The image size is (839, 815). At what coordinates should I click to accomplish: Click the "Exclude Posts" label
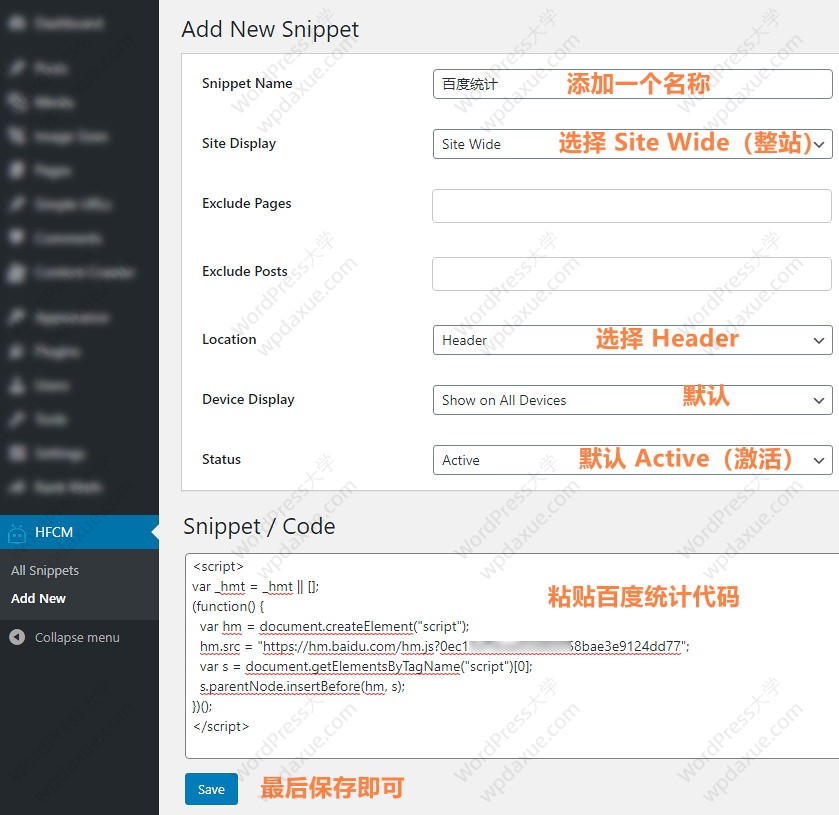pos(245,271)
